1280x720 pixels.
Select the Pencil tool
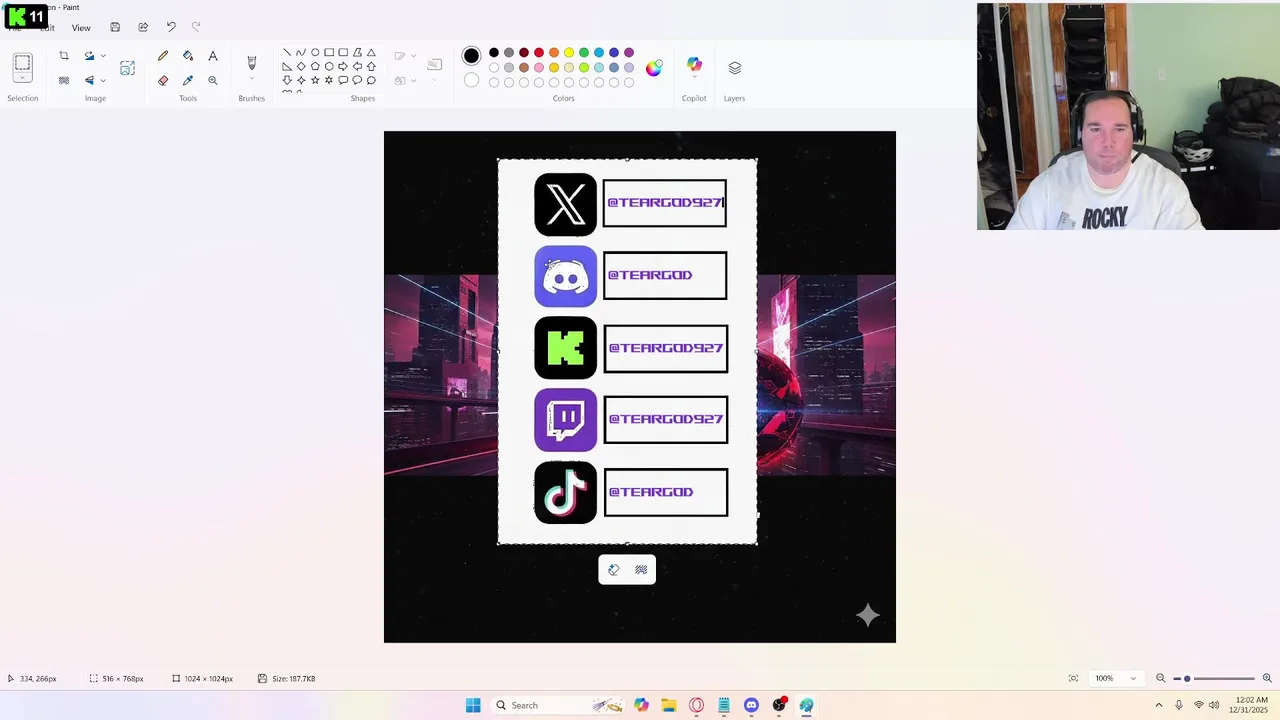pyautogui.click(x=163, y=56)
